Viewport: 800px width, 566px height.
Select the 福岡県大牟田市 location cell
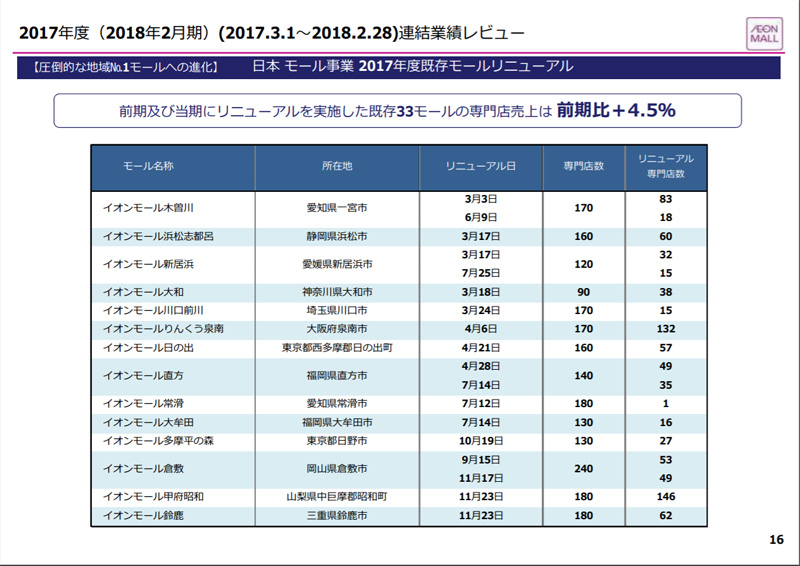point(337,422)
